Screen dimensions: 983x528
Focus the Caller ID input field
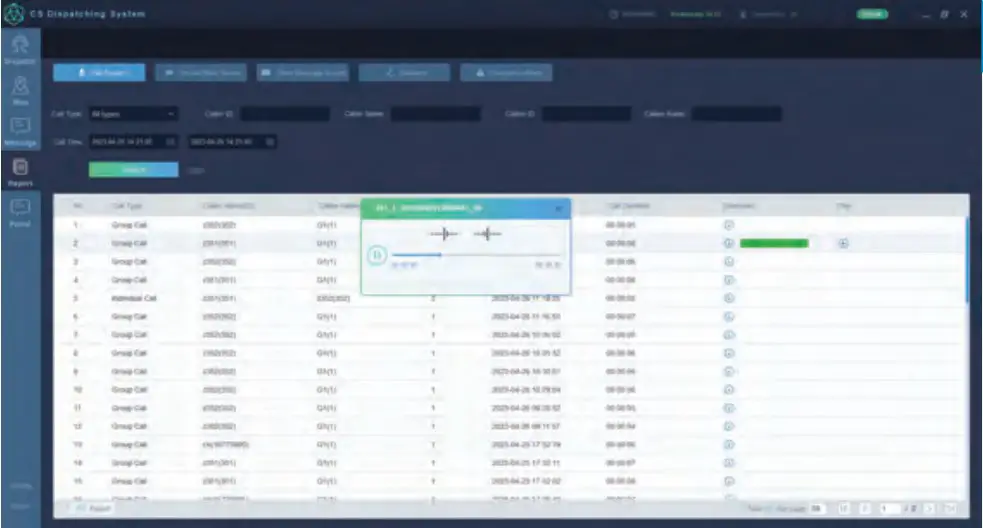(285, 114)
